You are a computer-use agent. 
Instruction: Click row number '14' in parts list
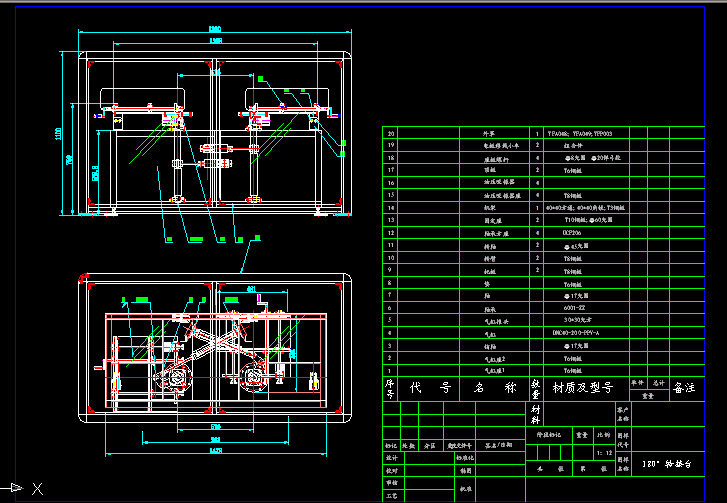point(390,208)
